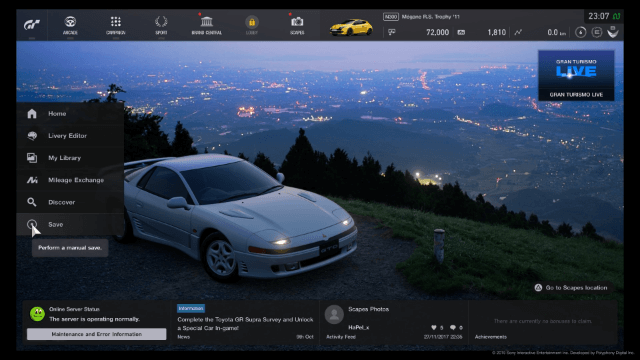Click the comments speech bubble icon
This screenshot has width=640, height=360.
(x=453, y=327)
